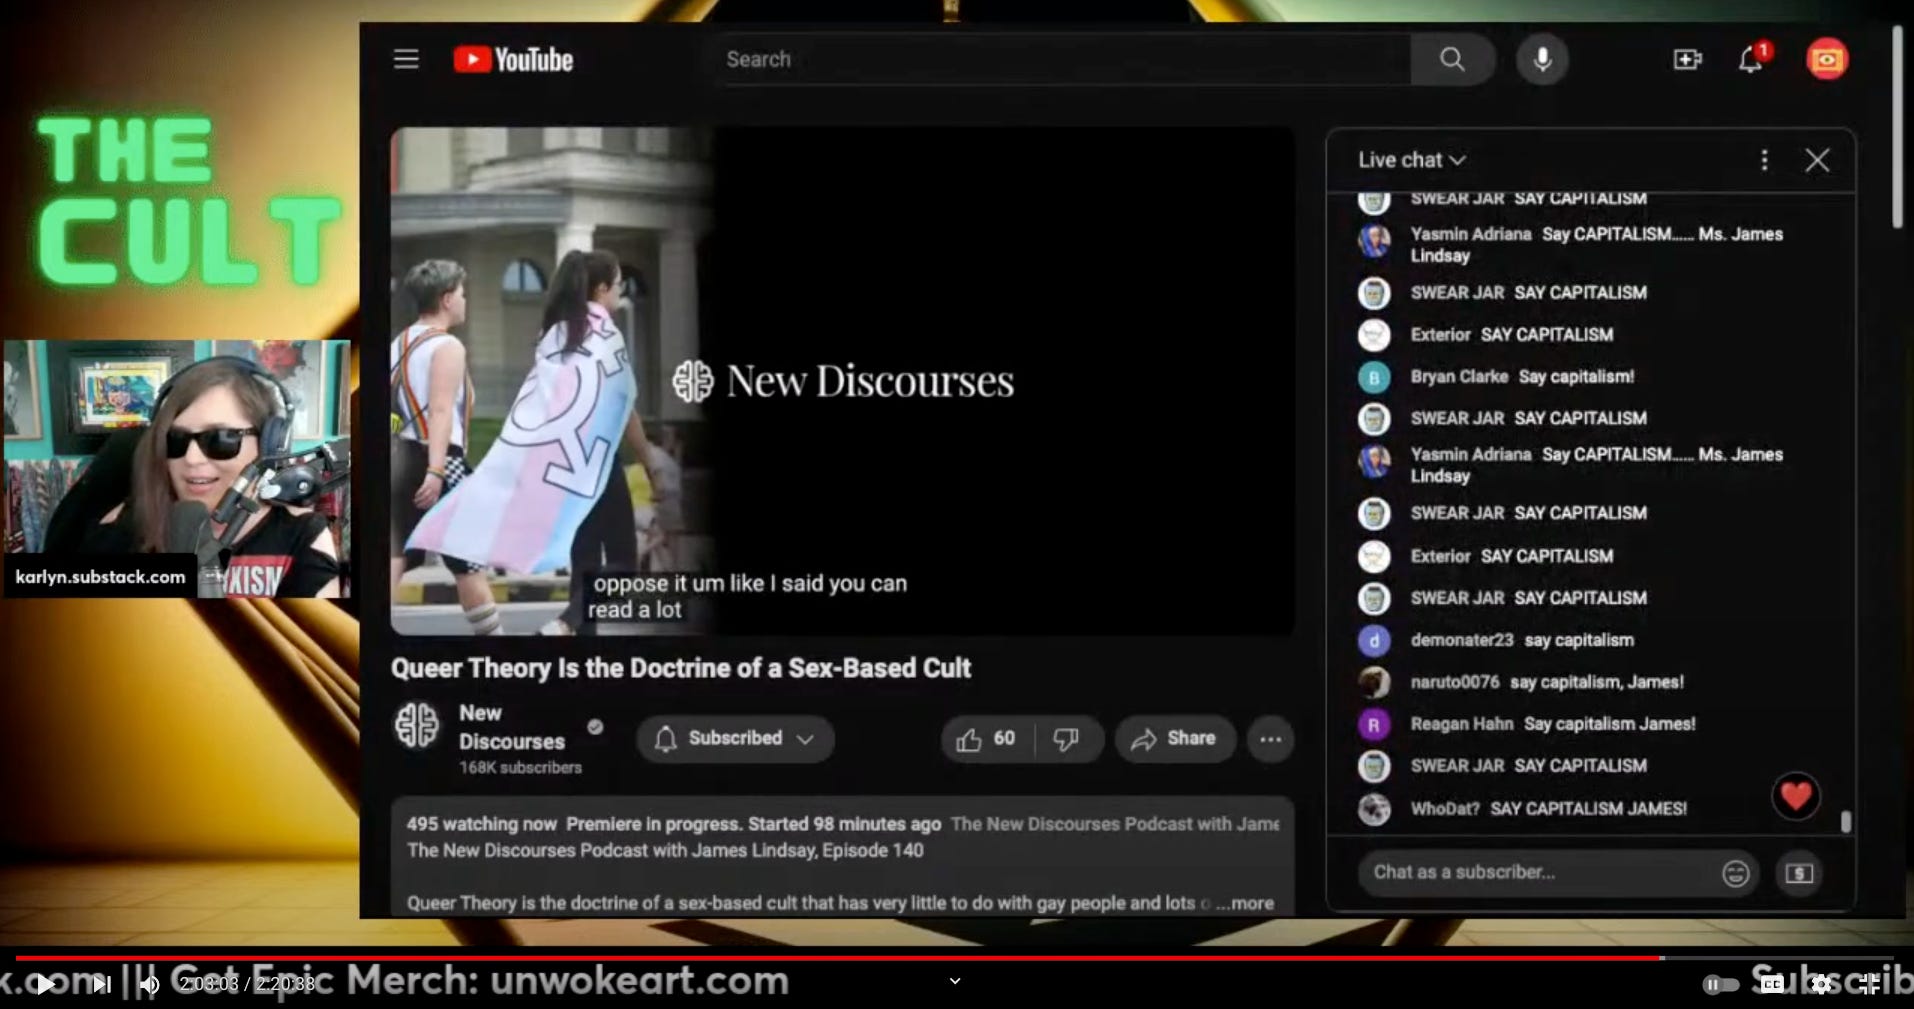
Task: Select demonater23 say capitalism message
Action: [x=1578, y=640]
